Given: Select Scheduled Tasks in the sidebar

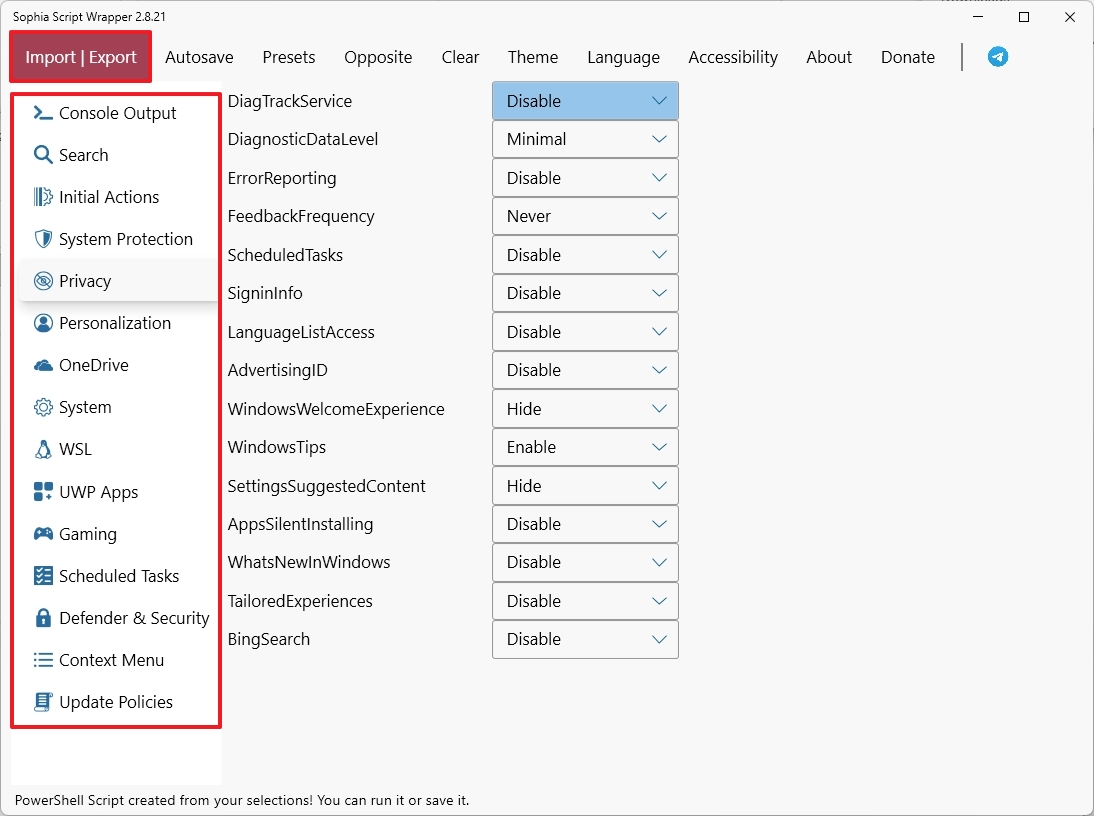Looking at the screenshot, I should coord(118,576).
